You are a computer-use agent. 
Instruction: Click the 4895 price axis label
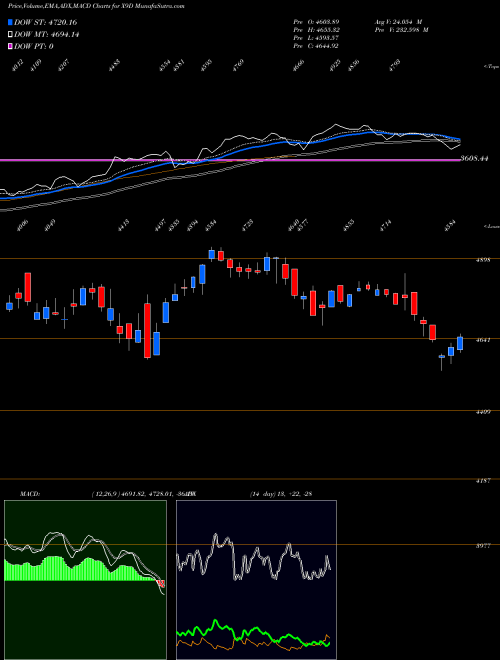(x=483, y=260)
